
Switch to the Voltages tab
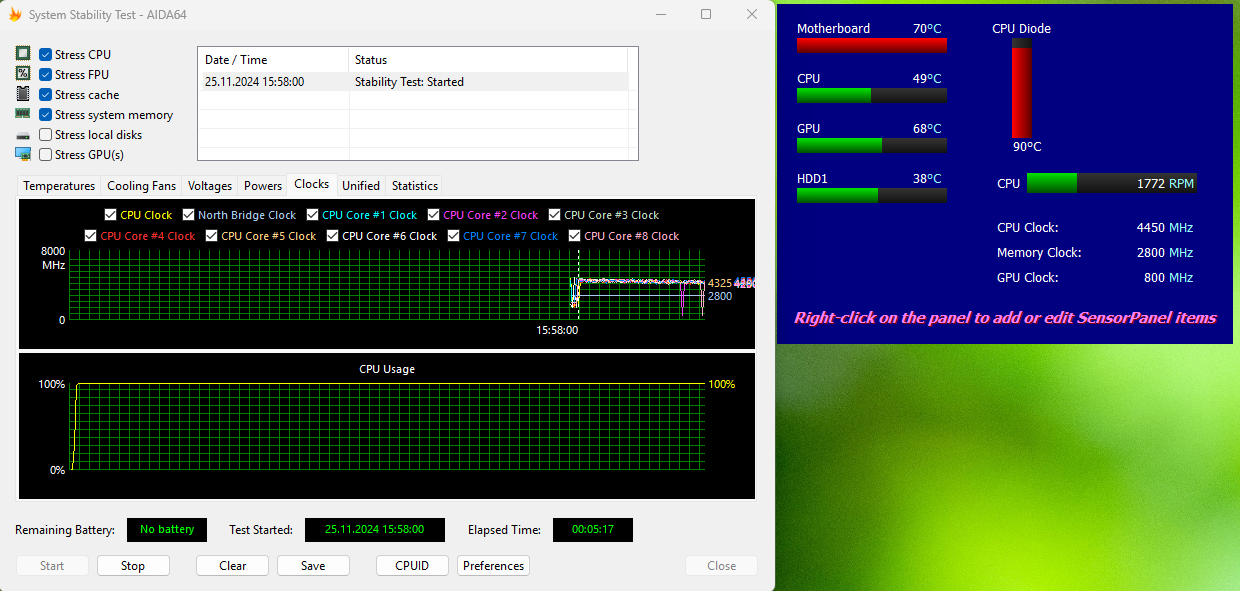210,186
